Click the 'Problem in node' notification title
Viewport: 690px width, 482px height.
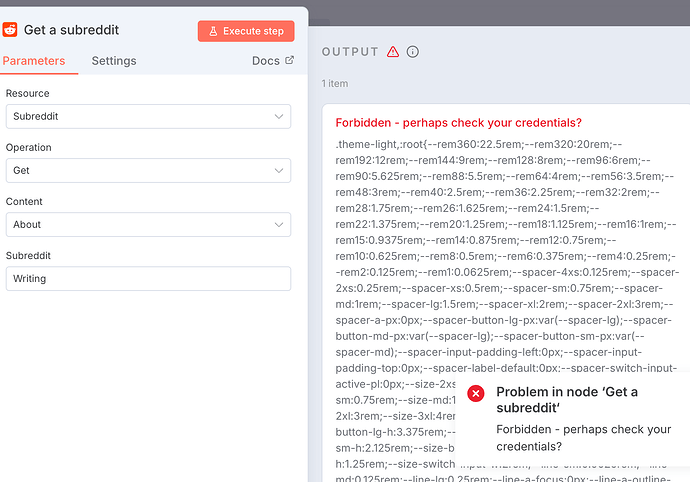click(567, 399)
